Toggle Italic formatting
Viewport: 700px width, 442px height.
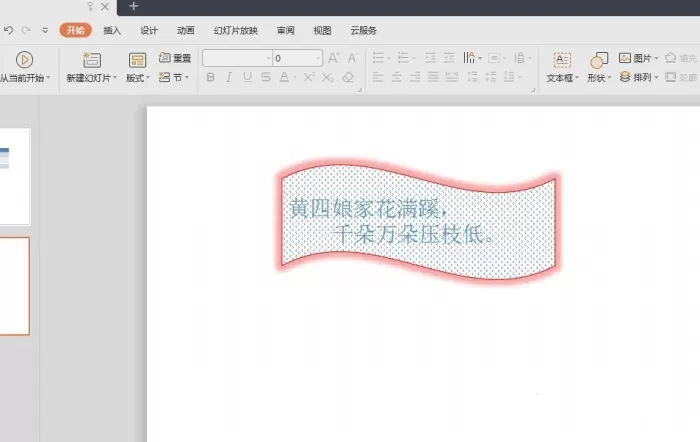tap(229, 77)
